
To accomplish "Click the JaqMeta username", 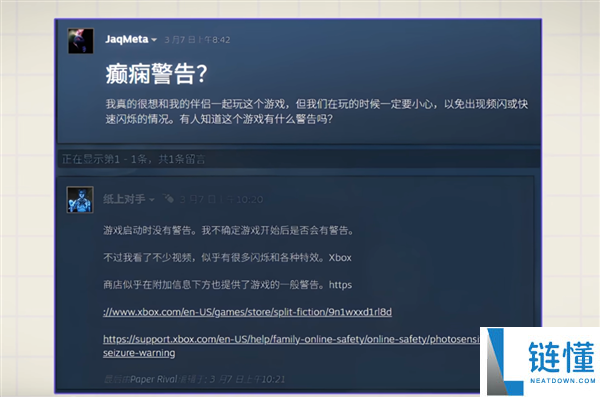I will tap(127, 39).
